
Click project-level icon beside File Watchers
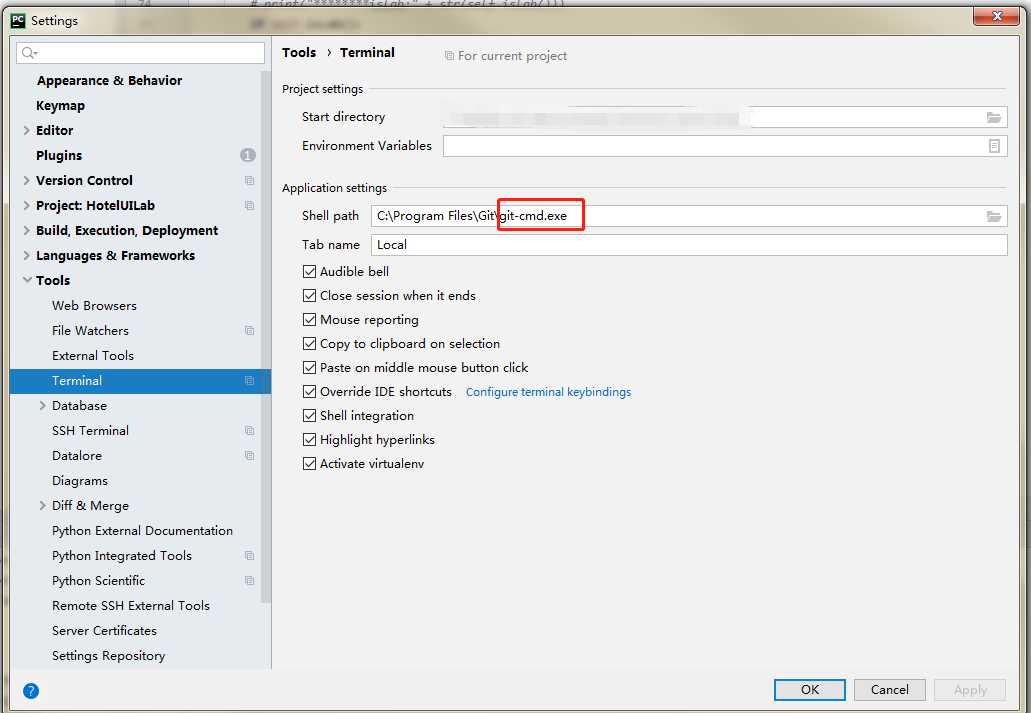(249, 331)
